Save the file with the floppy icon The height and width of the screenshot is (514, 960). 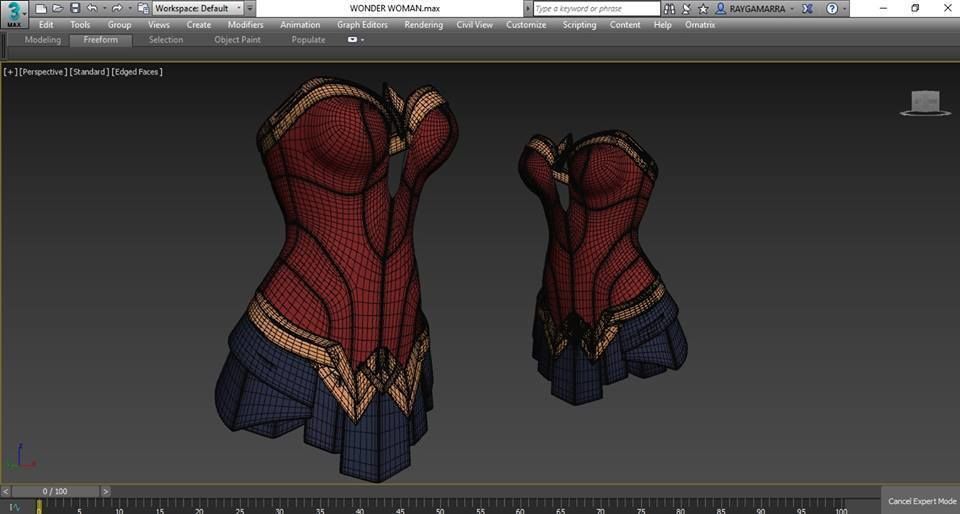[x=75, y=9]
